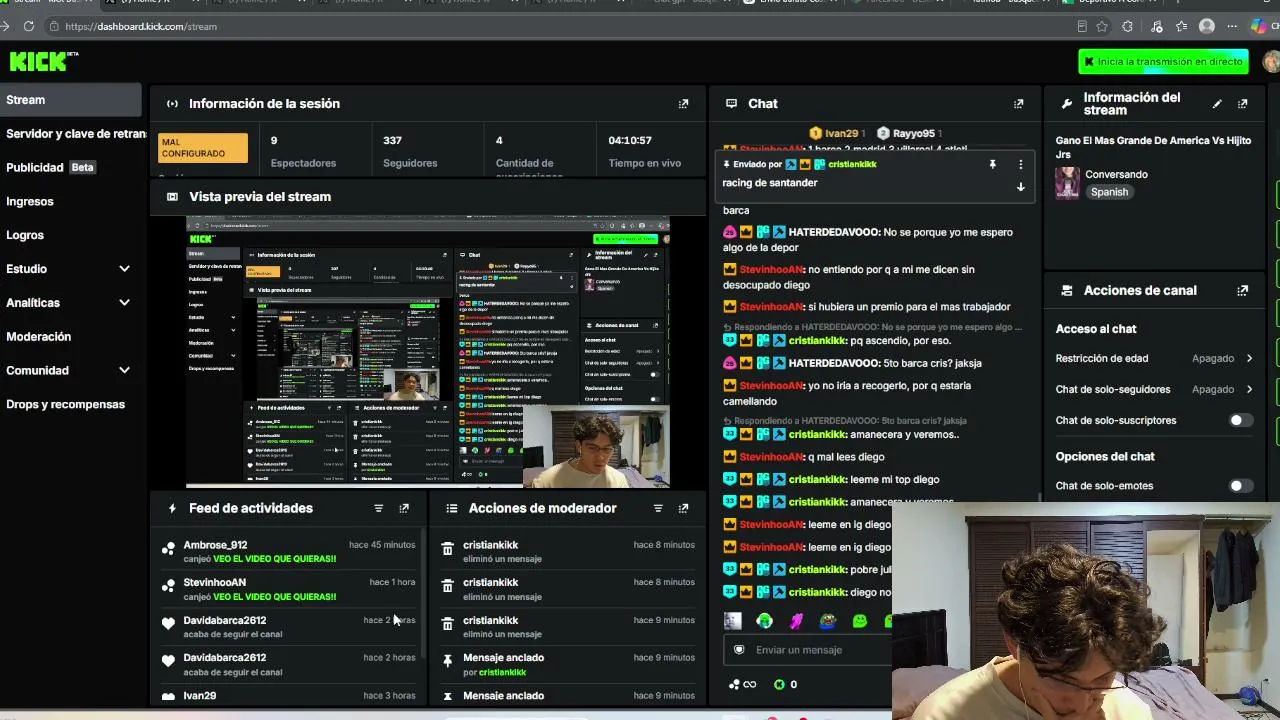Click the 9 Espectadores stat
The image size is (1280, 720).
[x=303, y=151]
